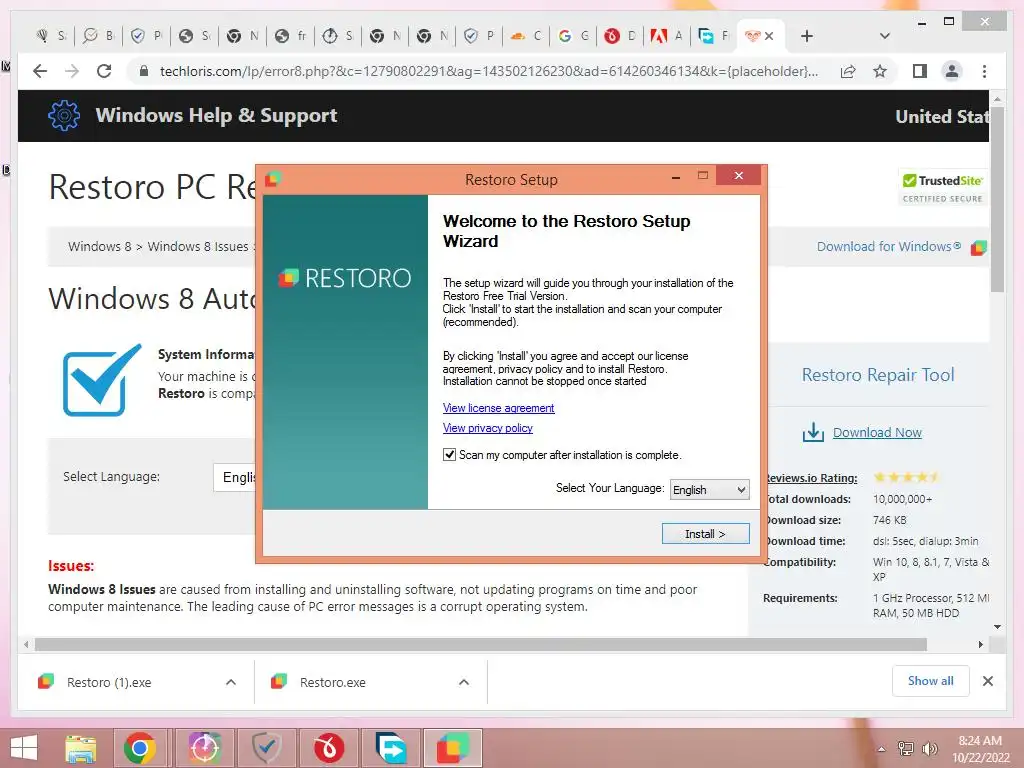
Task: Click the Windows 8 Issues breadcrumb
Action: [198, 246]
